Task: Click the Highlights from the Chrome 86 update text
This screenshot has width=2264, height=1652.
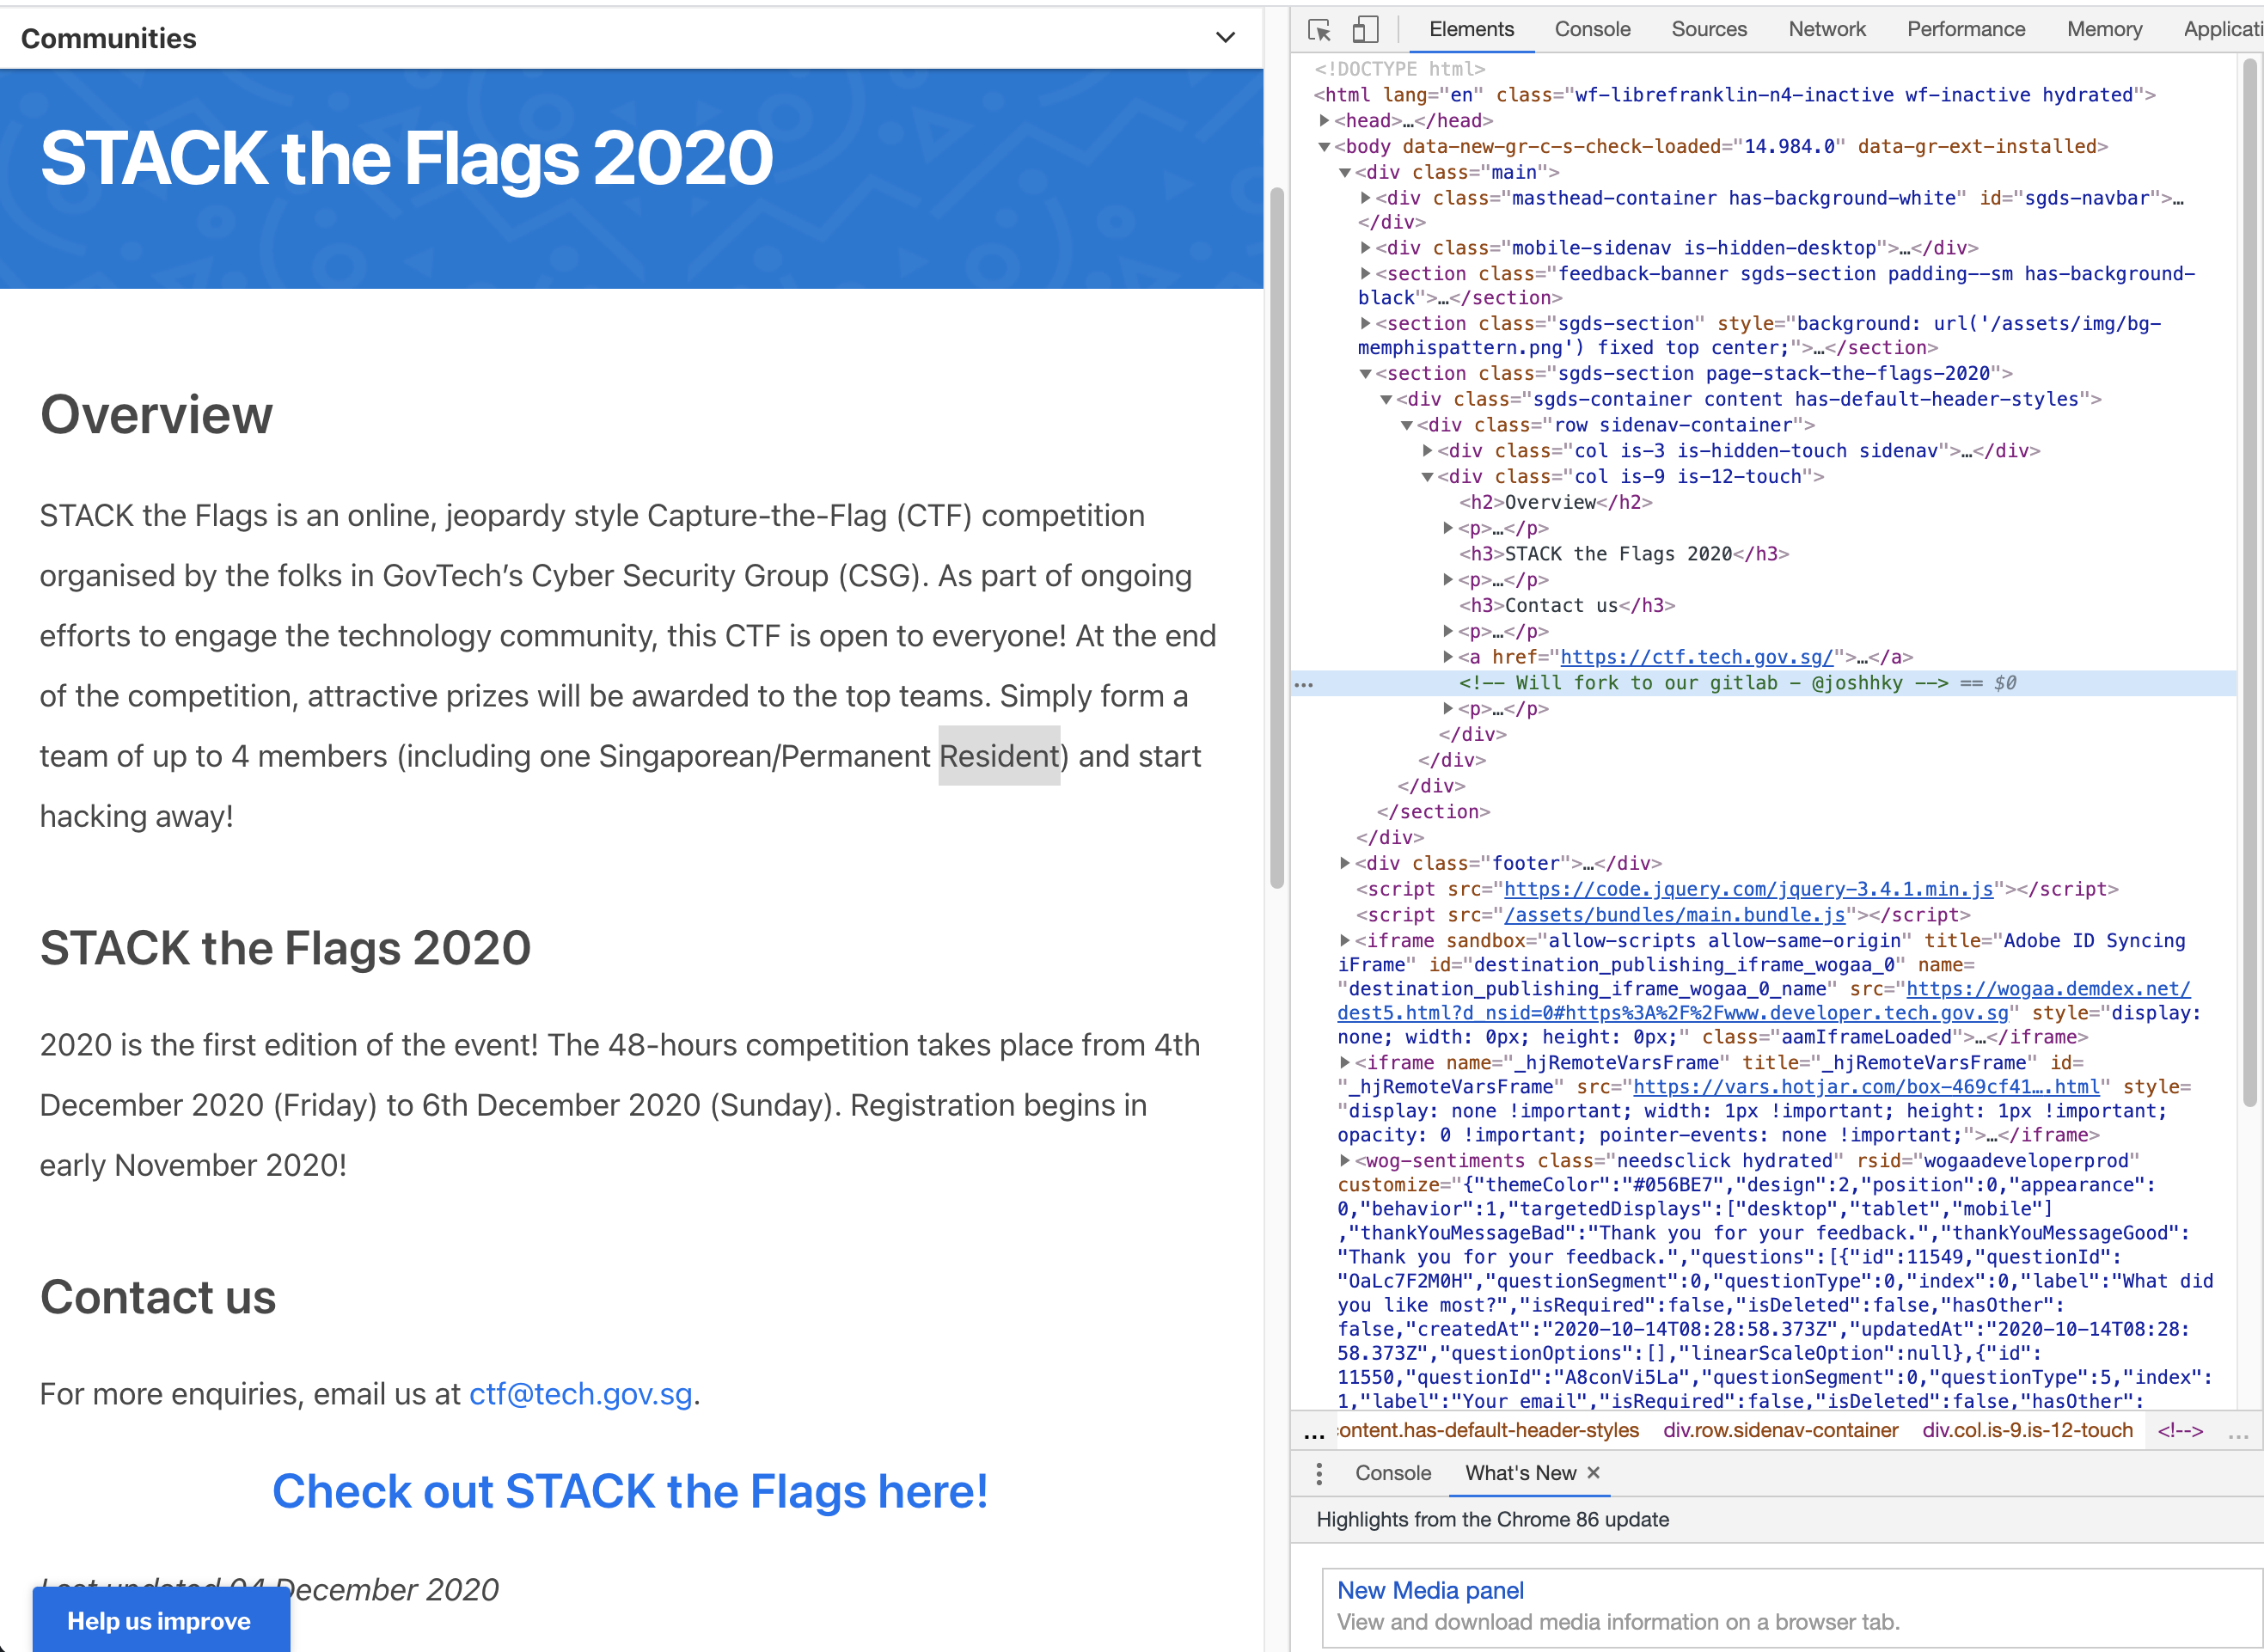Action: 1492,1519
